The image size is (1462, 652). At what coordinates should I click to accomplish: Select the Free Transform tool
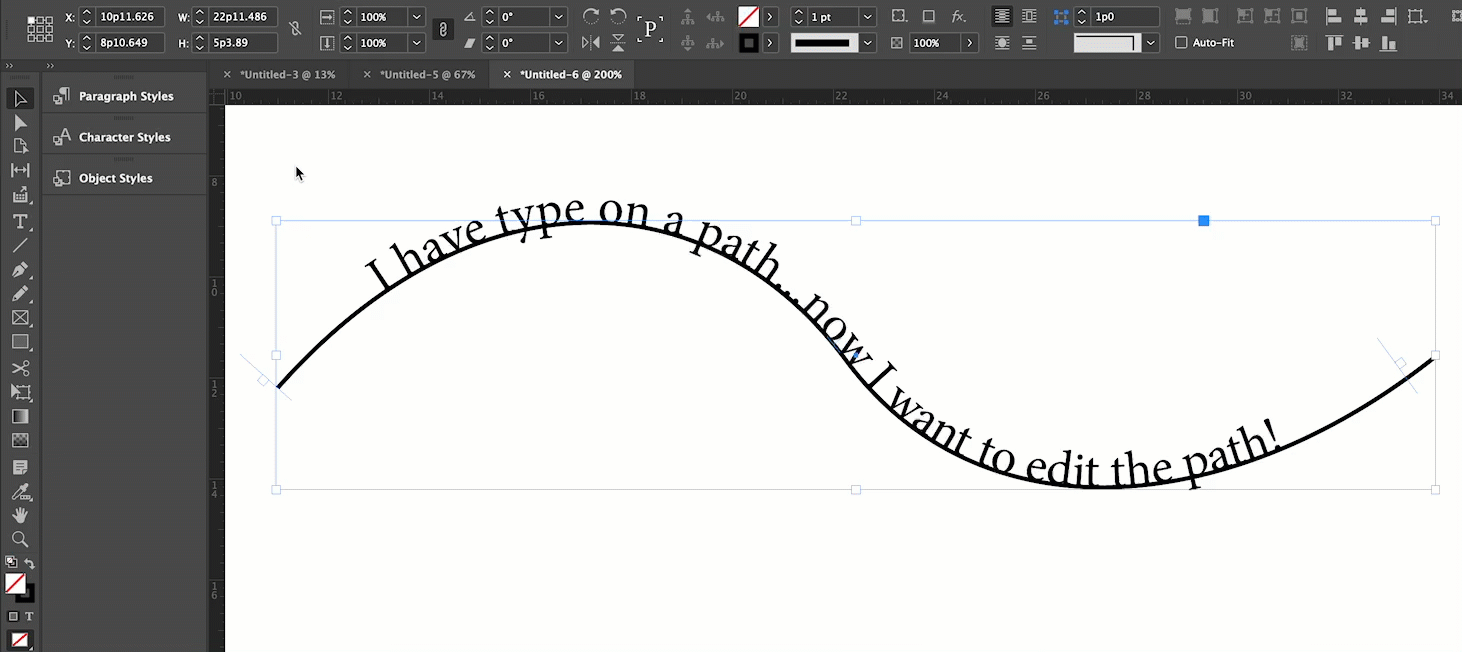20,392
